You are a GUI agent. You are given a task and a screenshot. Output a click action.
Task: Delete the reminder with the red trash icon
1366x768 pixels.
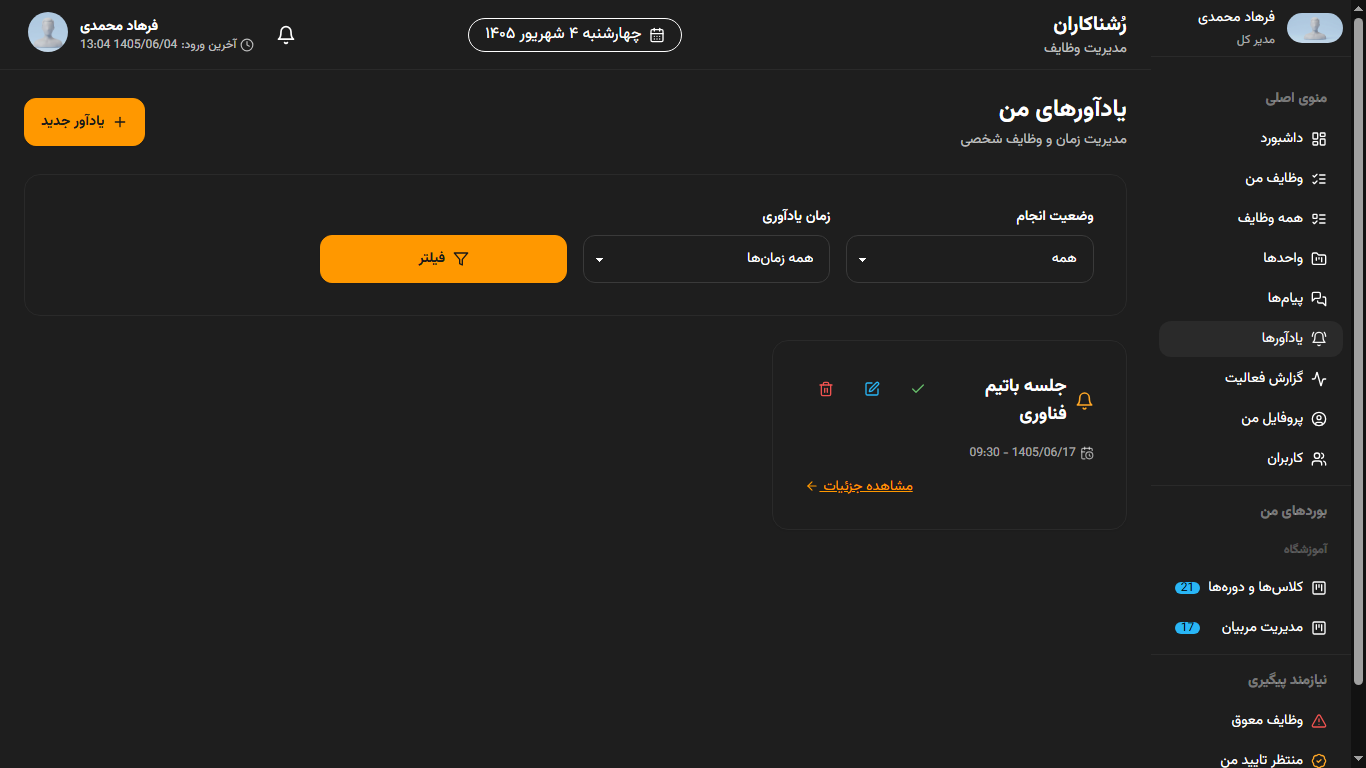pos(826,389)
